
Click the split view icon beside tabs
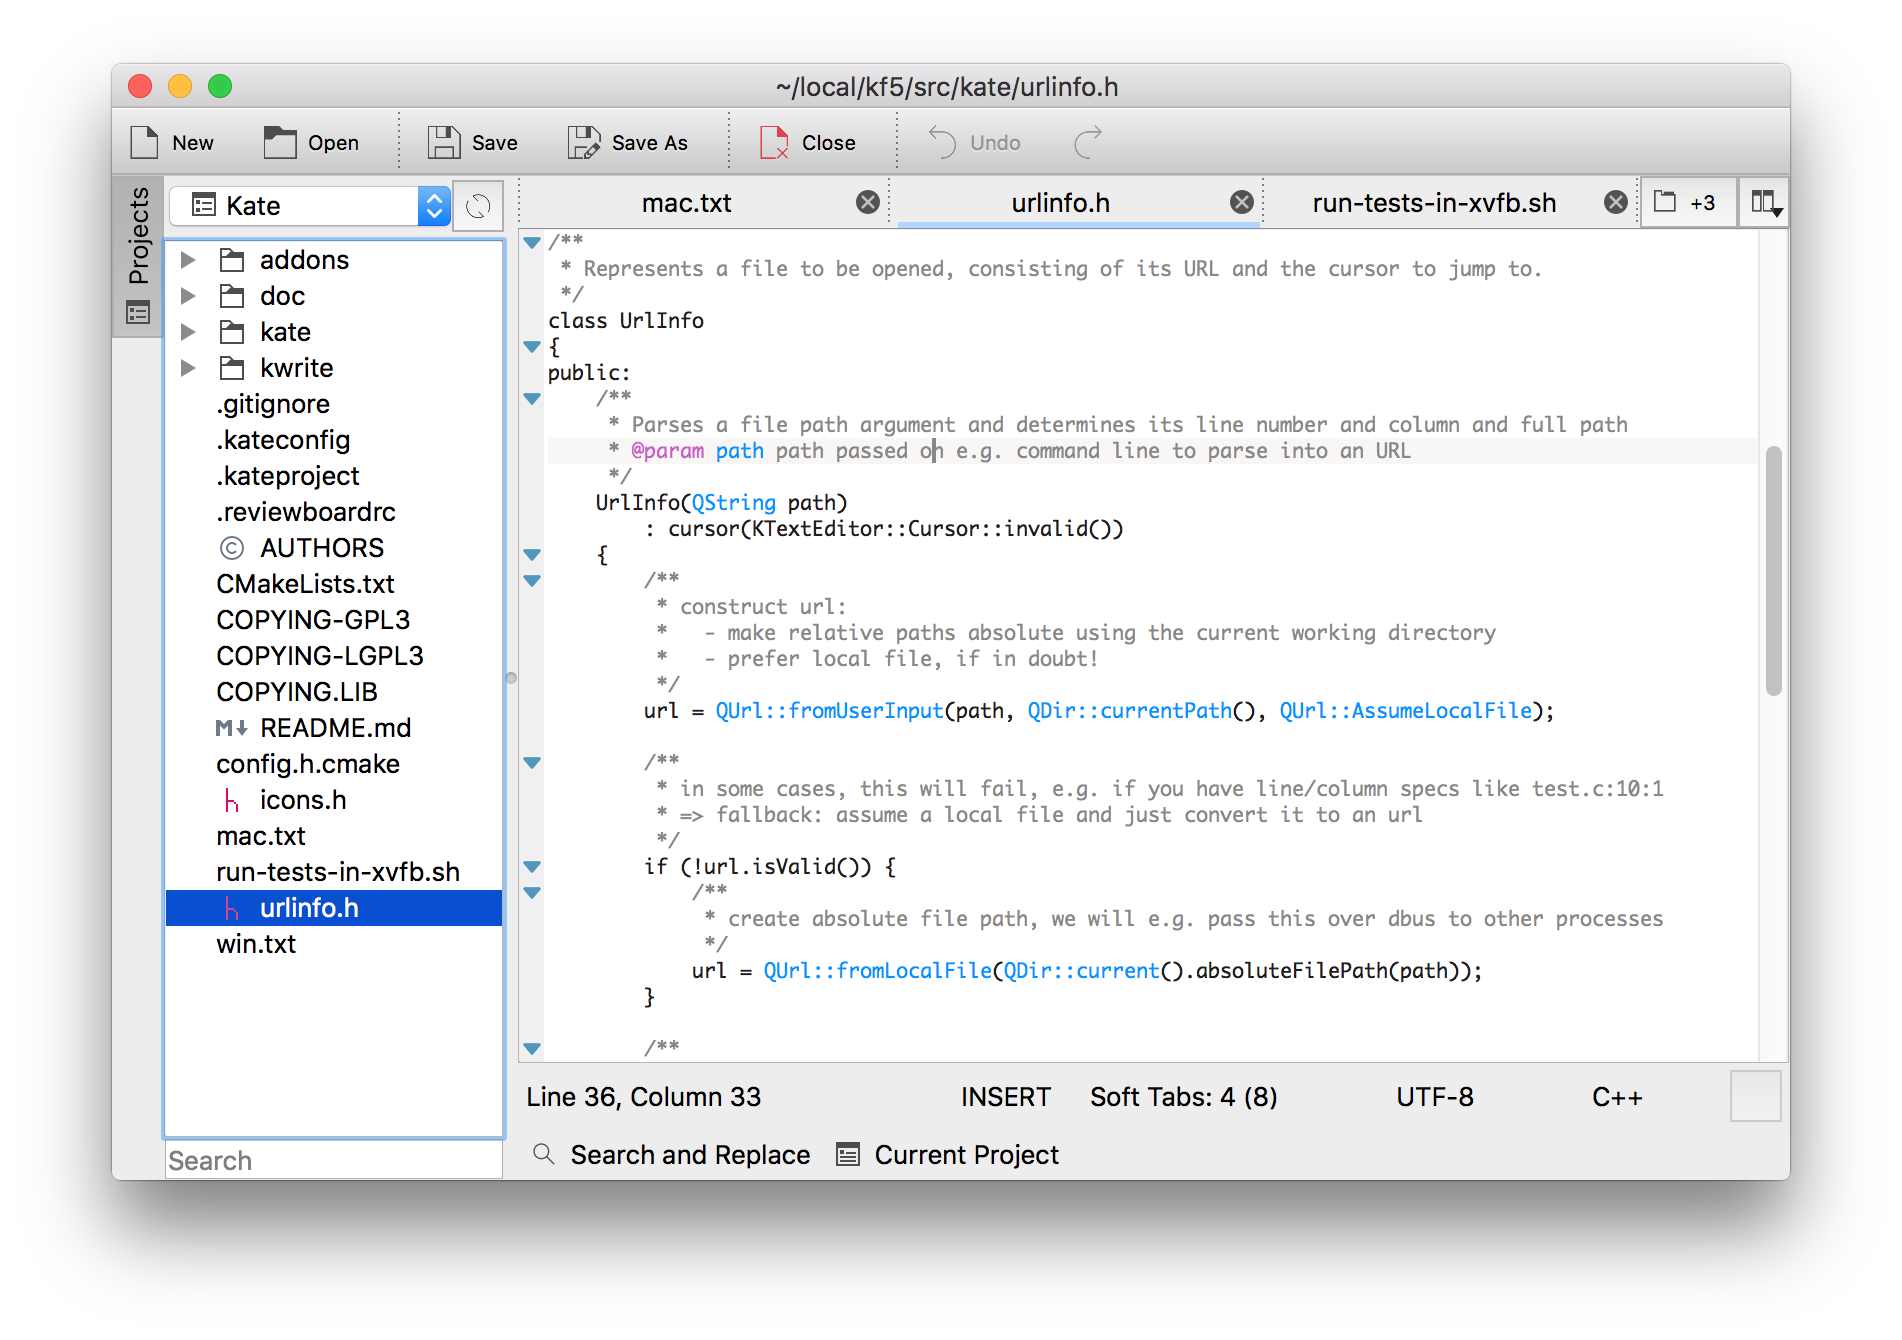click(1764, 203)
